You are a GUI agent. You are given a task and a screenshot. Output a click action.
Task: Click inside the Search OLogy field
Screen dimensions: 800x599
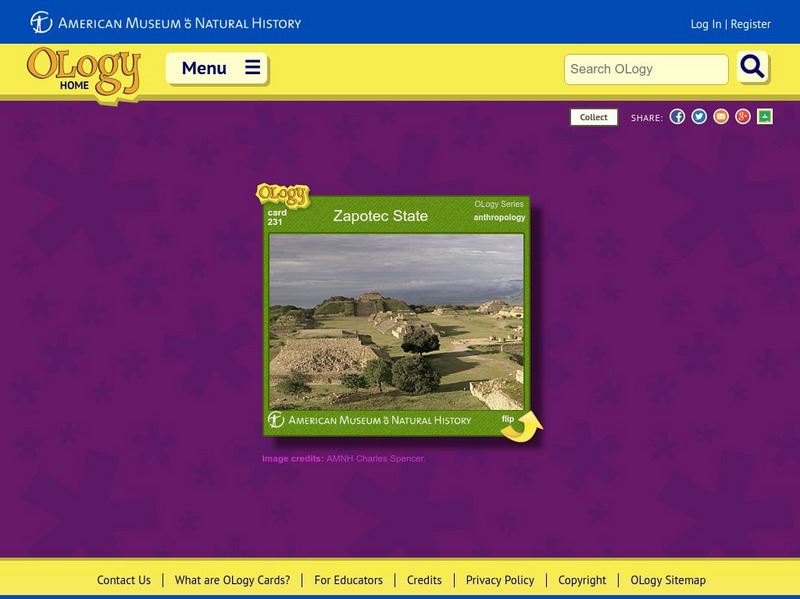(645, 70)
